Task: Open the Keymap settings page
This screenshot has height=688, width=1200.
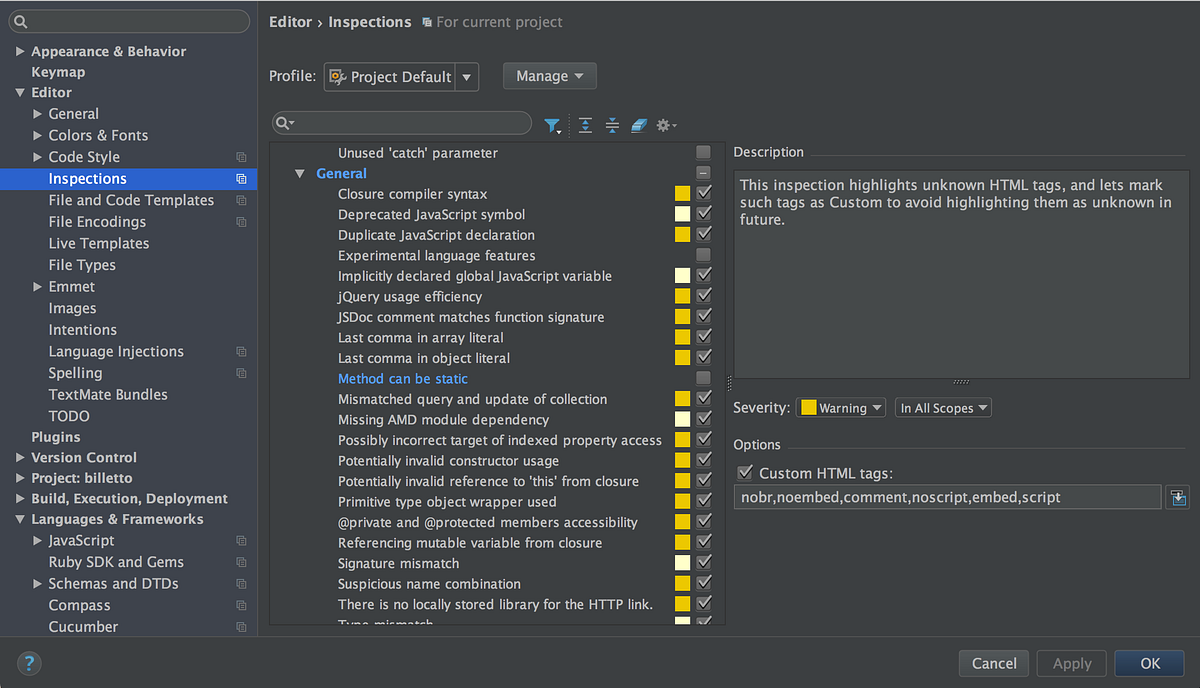Action: point(58,72)
